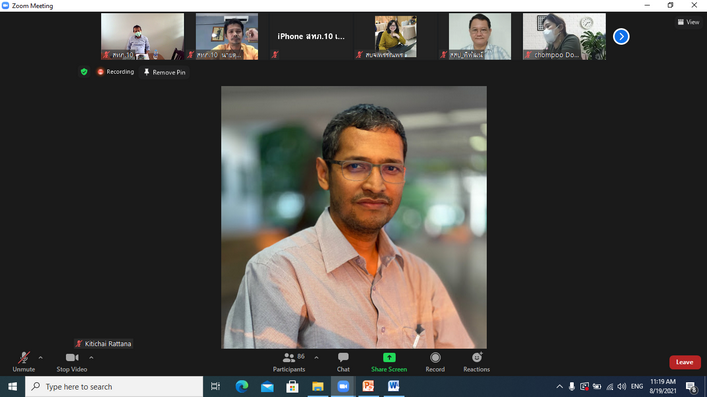Show next page of participant thumbnails
This screenshot has height=397, width=707.
click(621, 37)
